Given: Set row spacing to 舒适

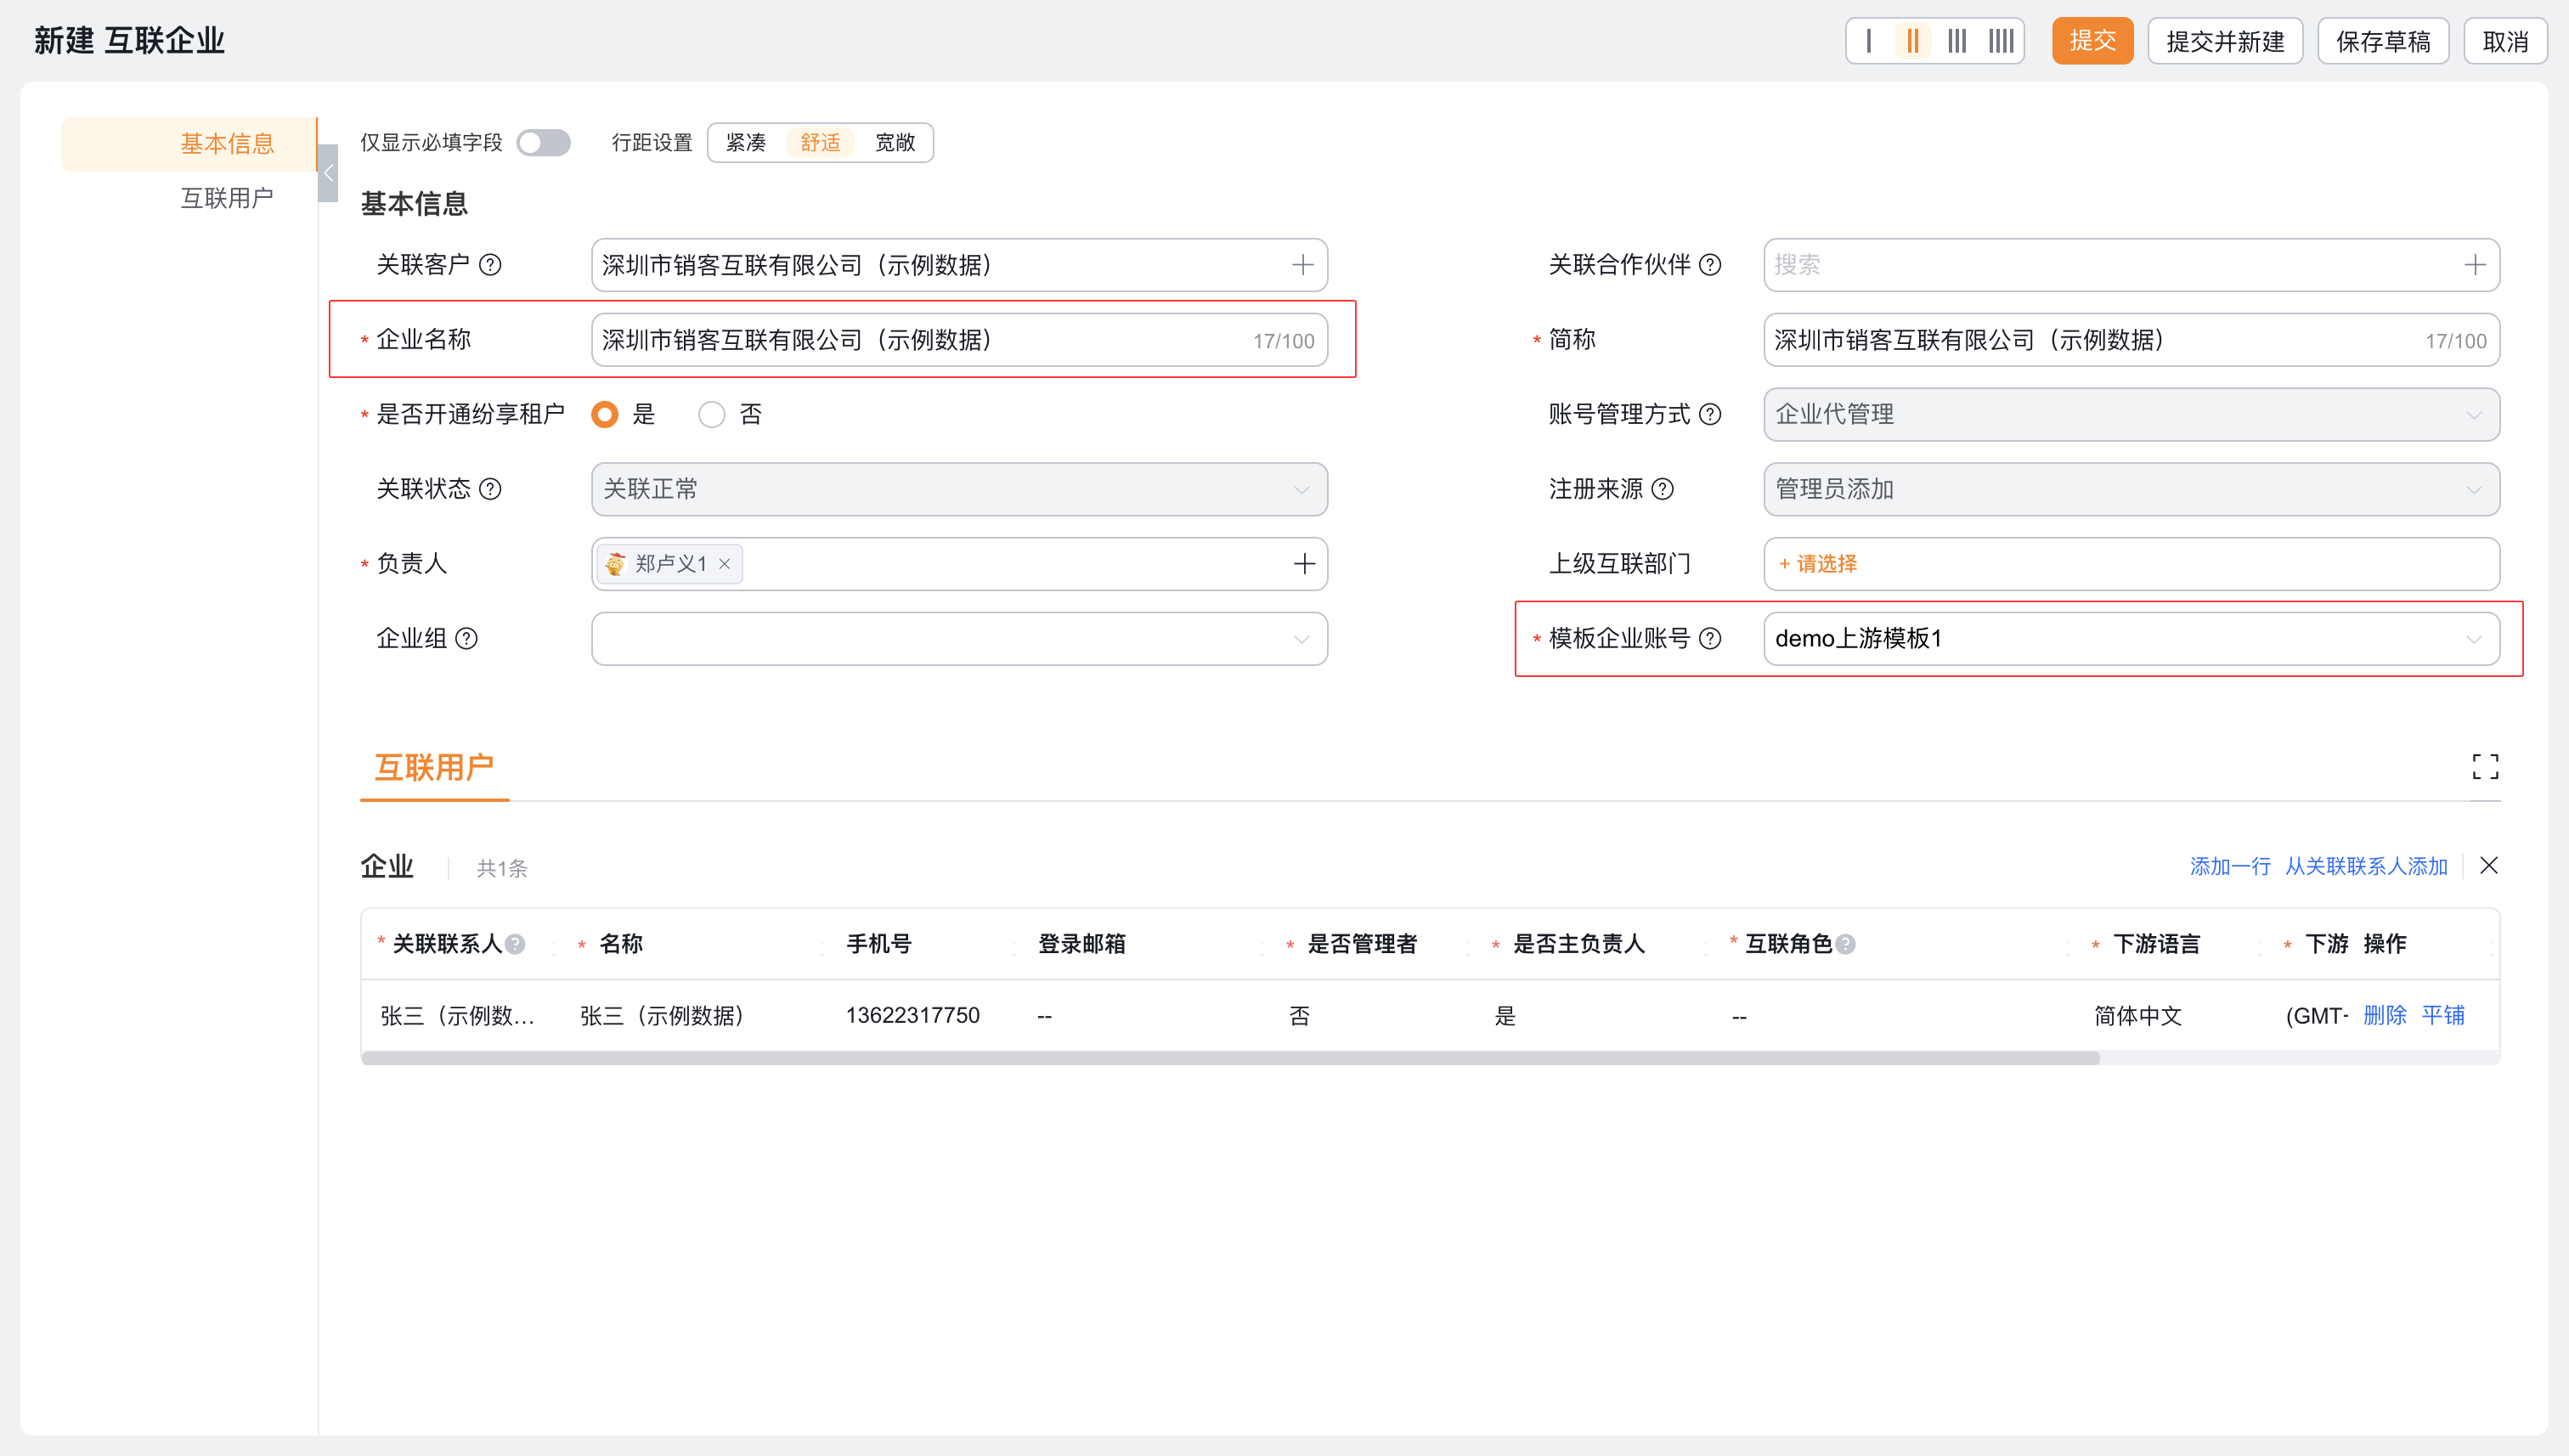Looking at the screenshot, I should (820, 143).
